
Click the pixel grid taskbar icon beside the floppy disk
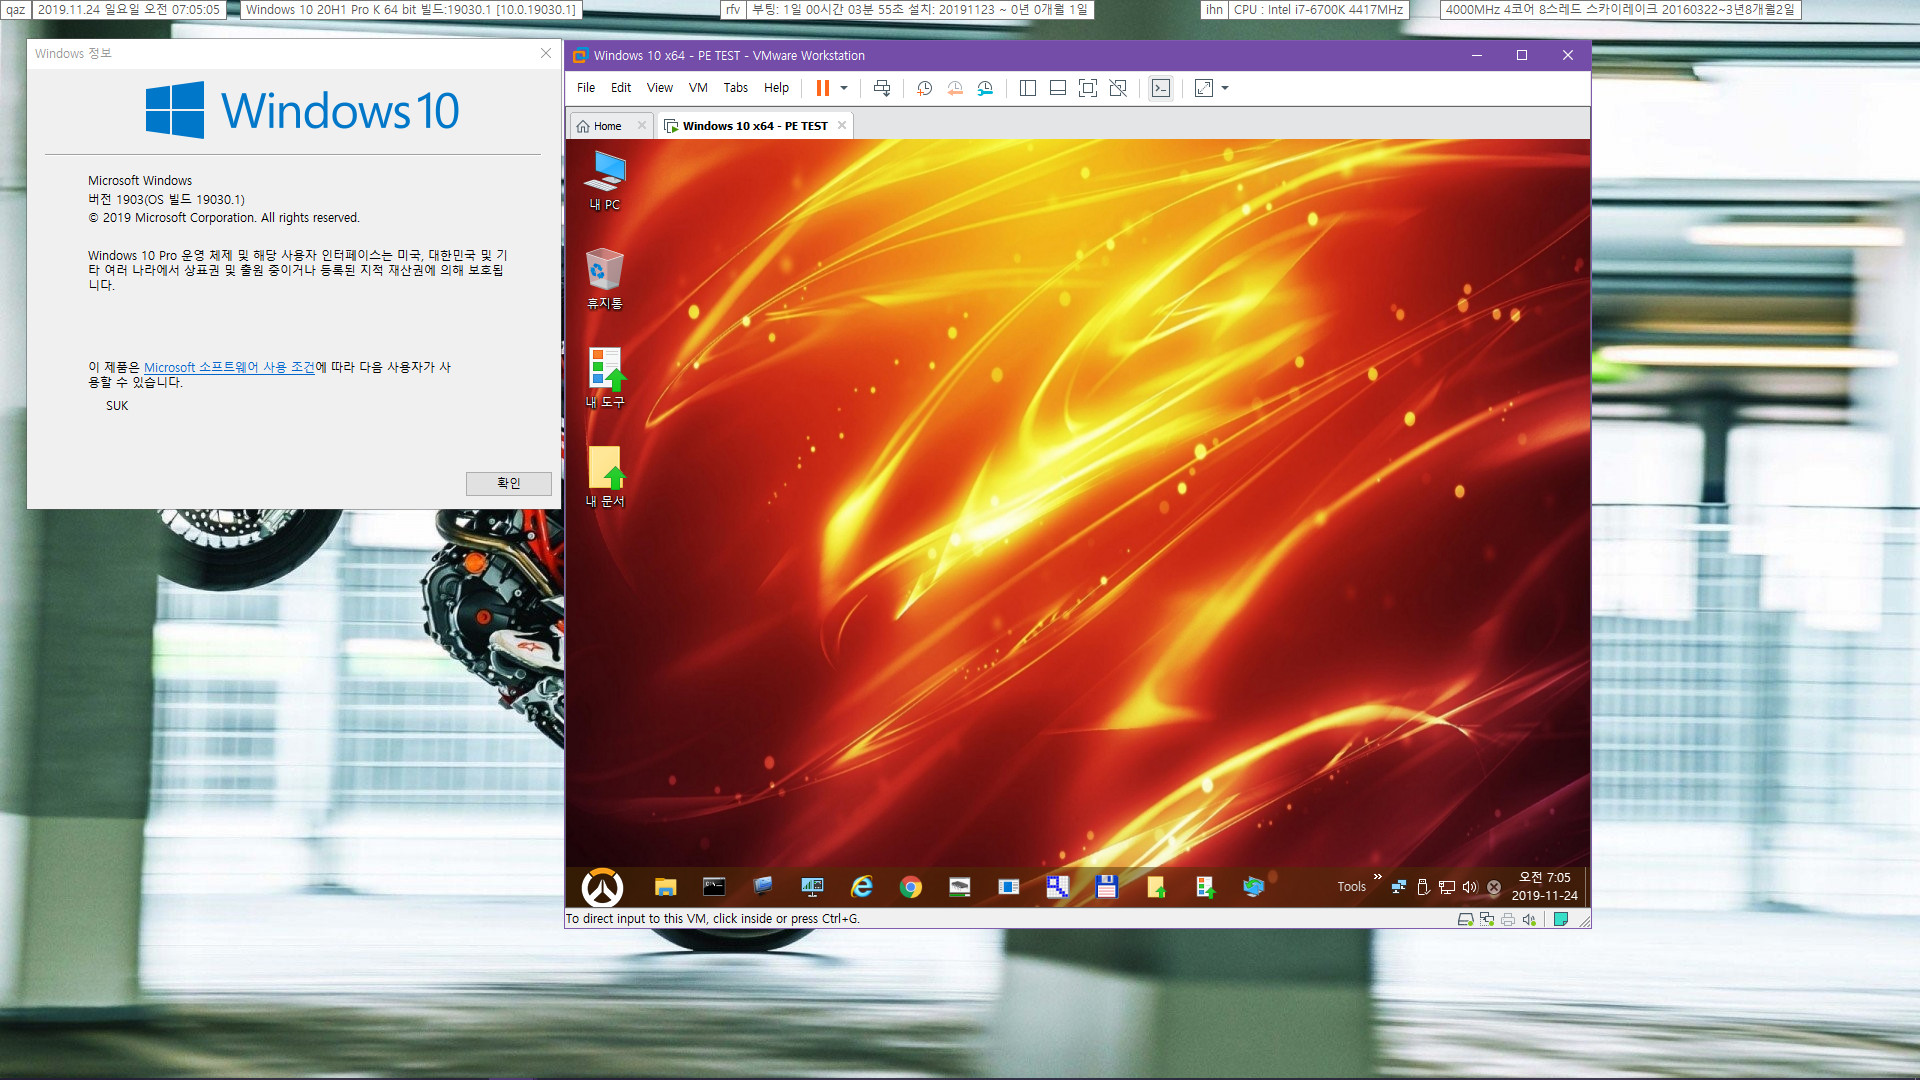pos(1057,887)
